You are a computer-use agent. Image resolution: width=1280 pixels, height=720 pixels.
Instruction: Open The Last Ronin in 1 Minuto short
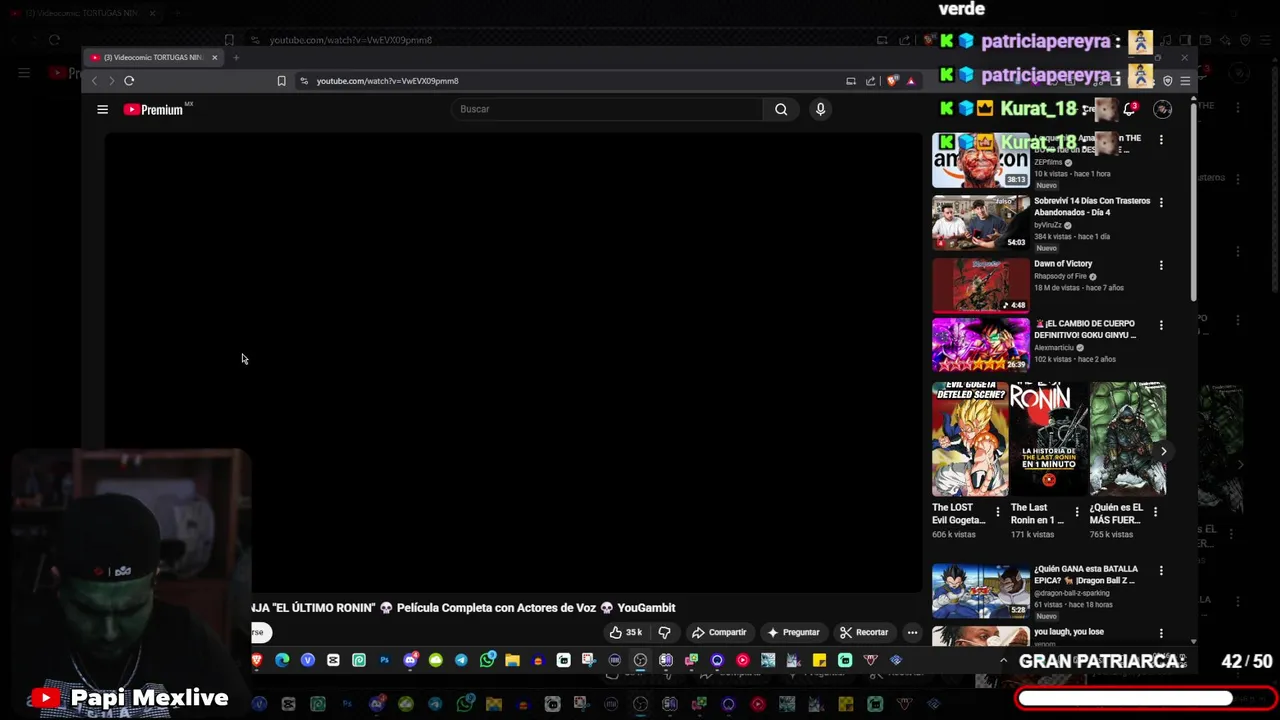[x=1048, y=439]
